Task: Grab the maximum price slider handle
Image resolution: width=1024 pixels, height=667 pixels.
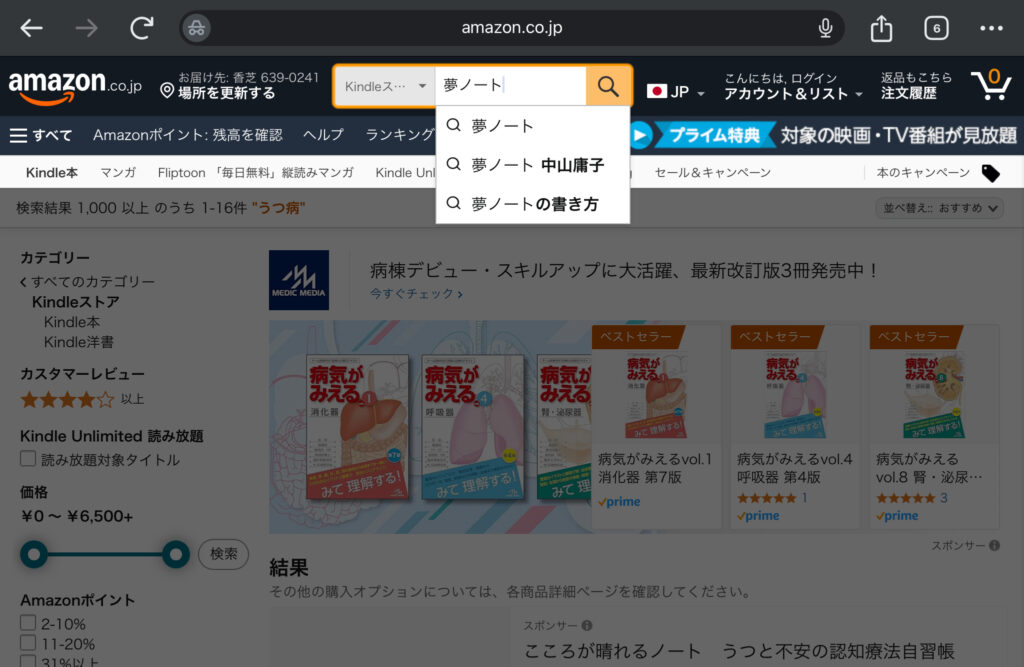Action: point(176,555)
